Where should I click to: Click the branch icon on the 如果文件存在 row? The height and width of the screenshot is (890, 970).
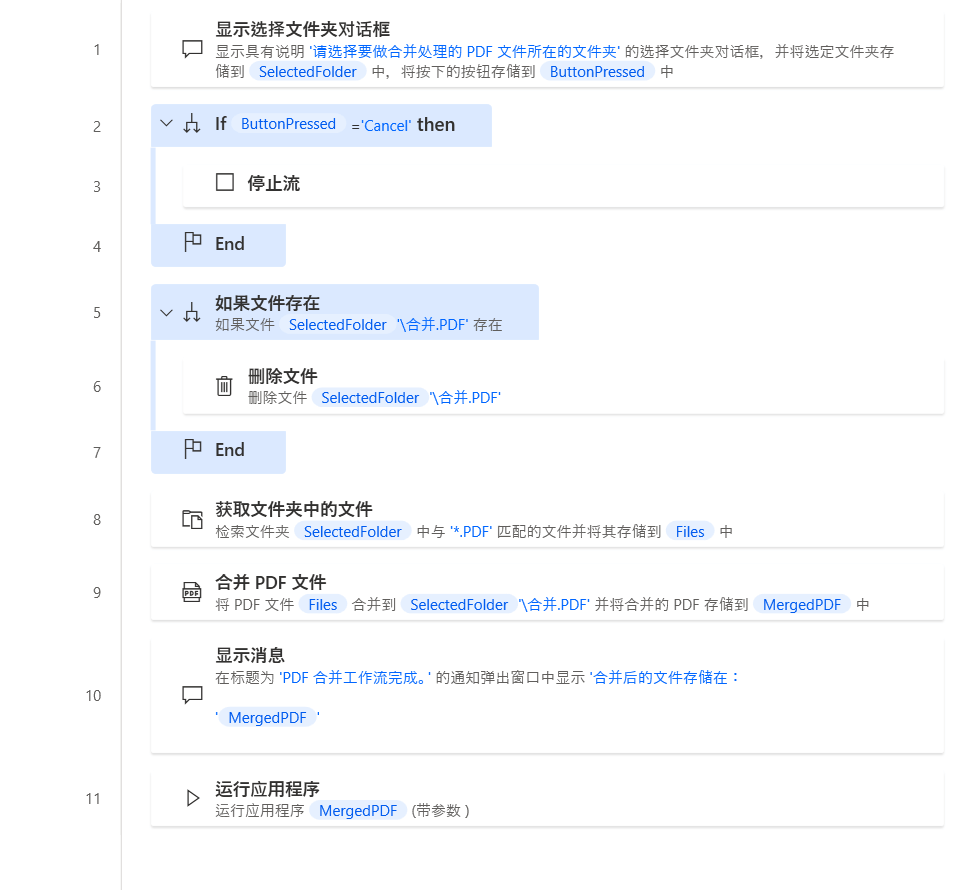click(x=192, y=312)
